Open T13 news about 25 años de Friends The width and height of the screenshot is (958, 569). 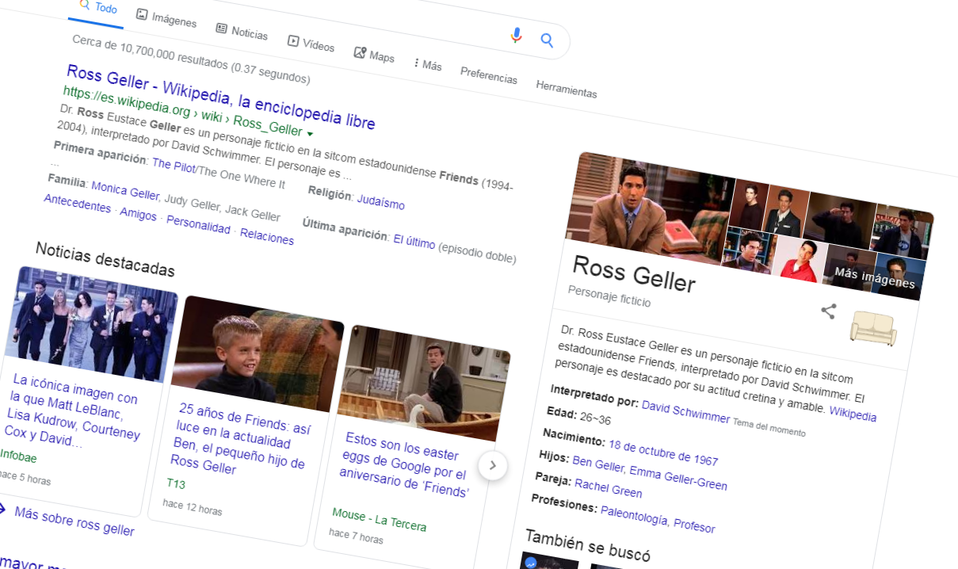(240, 438)
